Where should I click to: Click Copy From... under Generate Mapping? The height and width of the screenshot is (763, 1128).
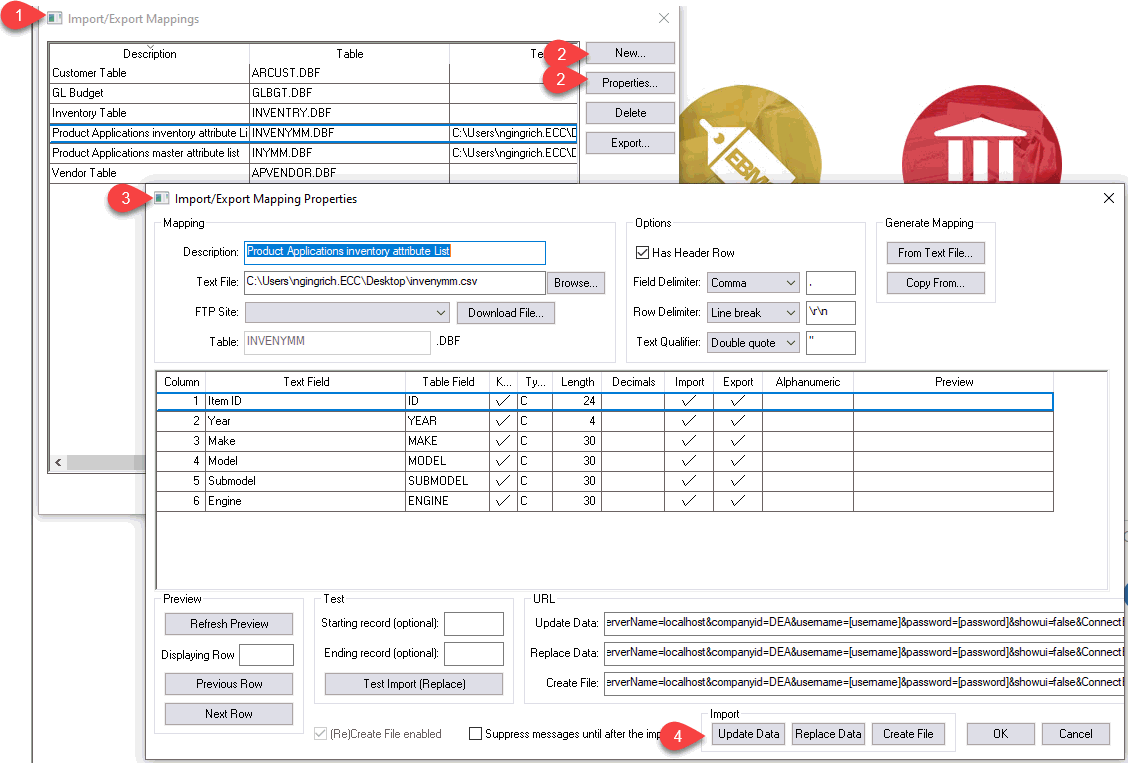[x=935, y=282]
